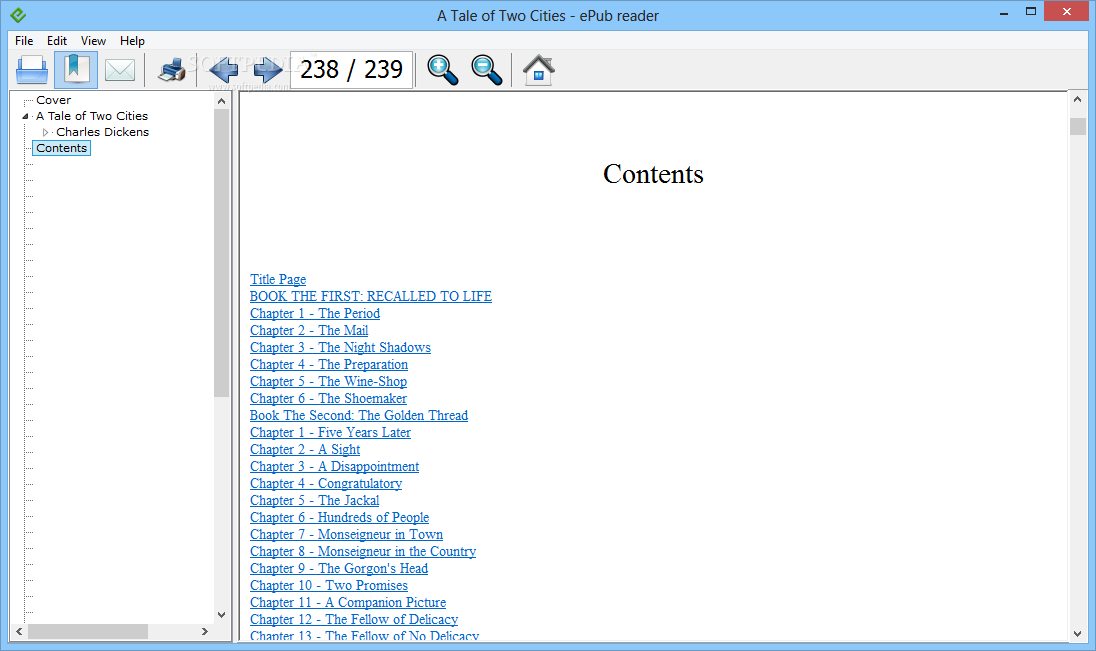This screenshot has height=651, width=1096.
Task: Click the tree panel vertical scrollbar thumb
Action: coord(222,253)
